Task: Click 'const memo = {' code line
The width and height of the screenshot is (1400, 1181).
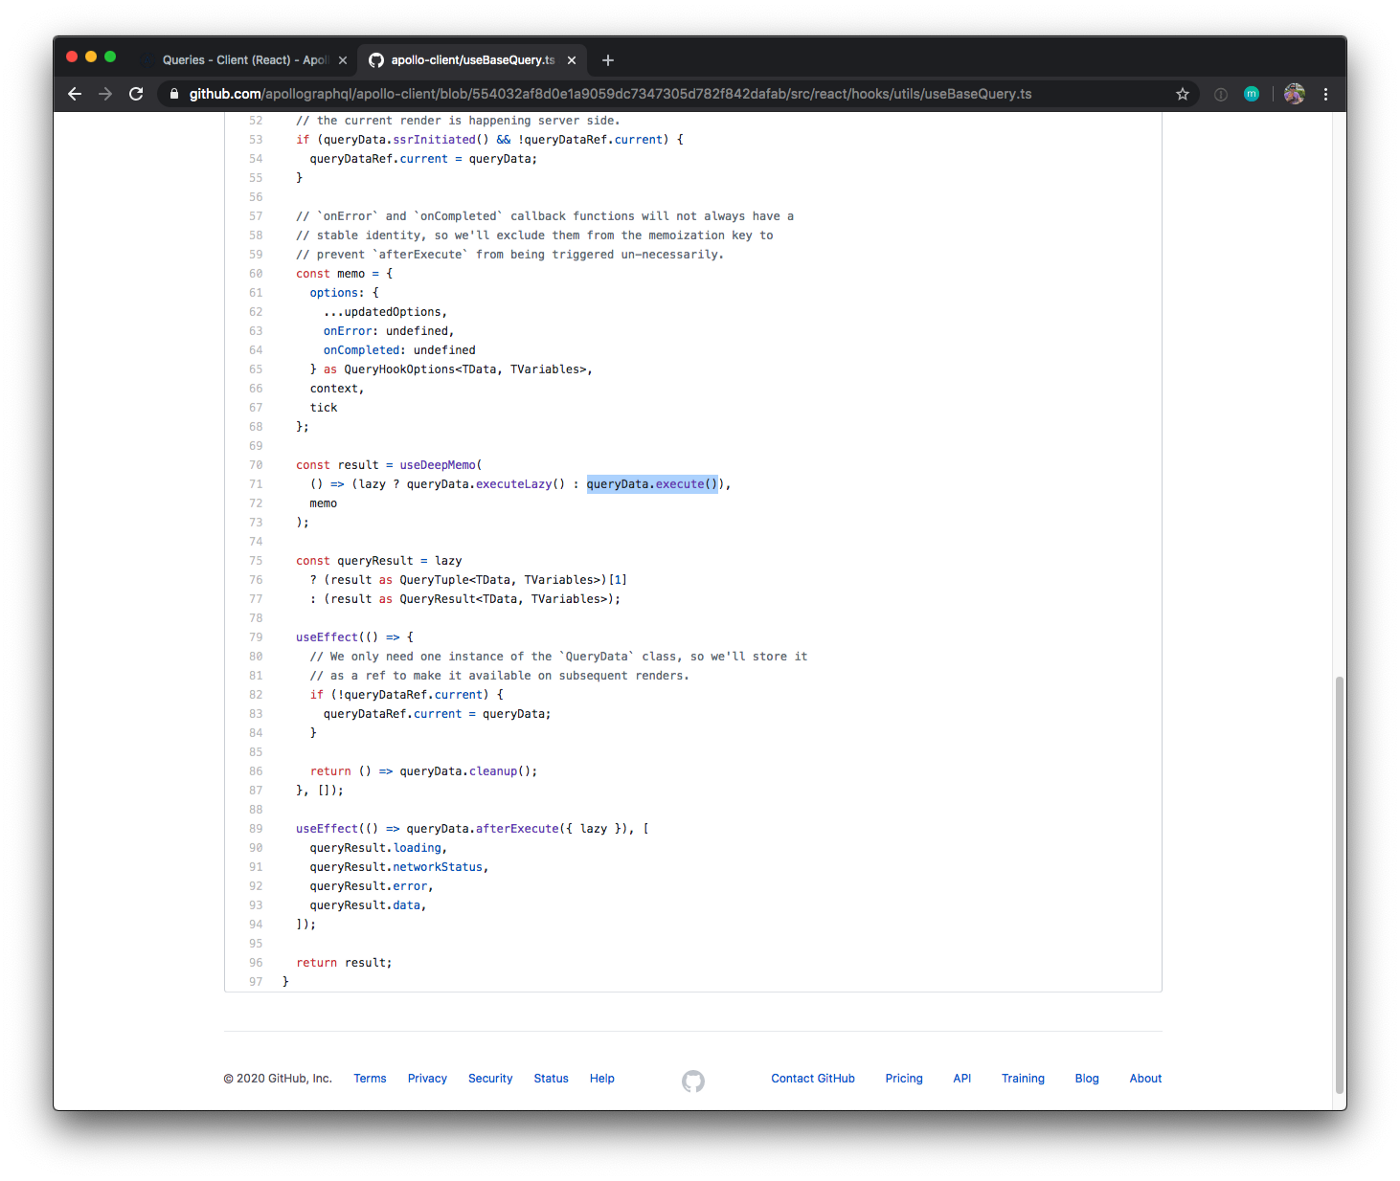Action: click(x=344, y=274)
